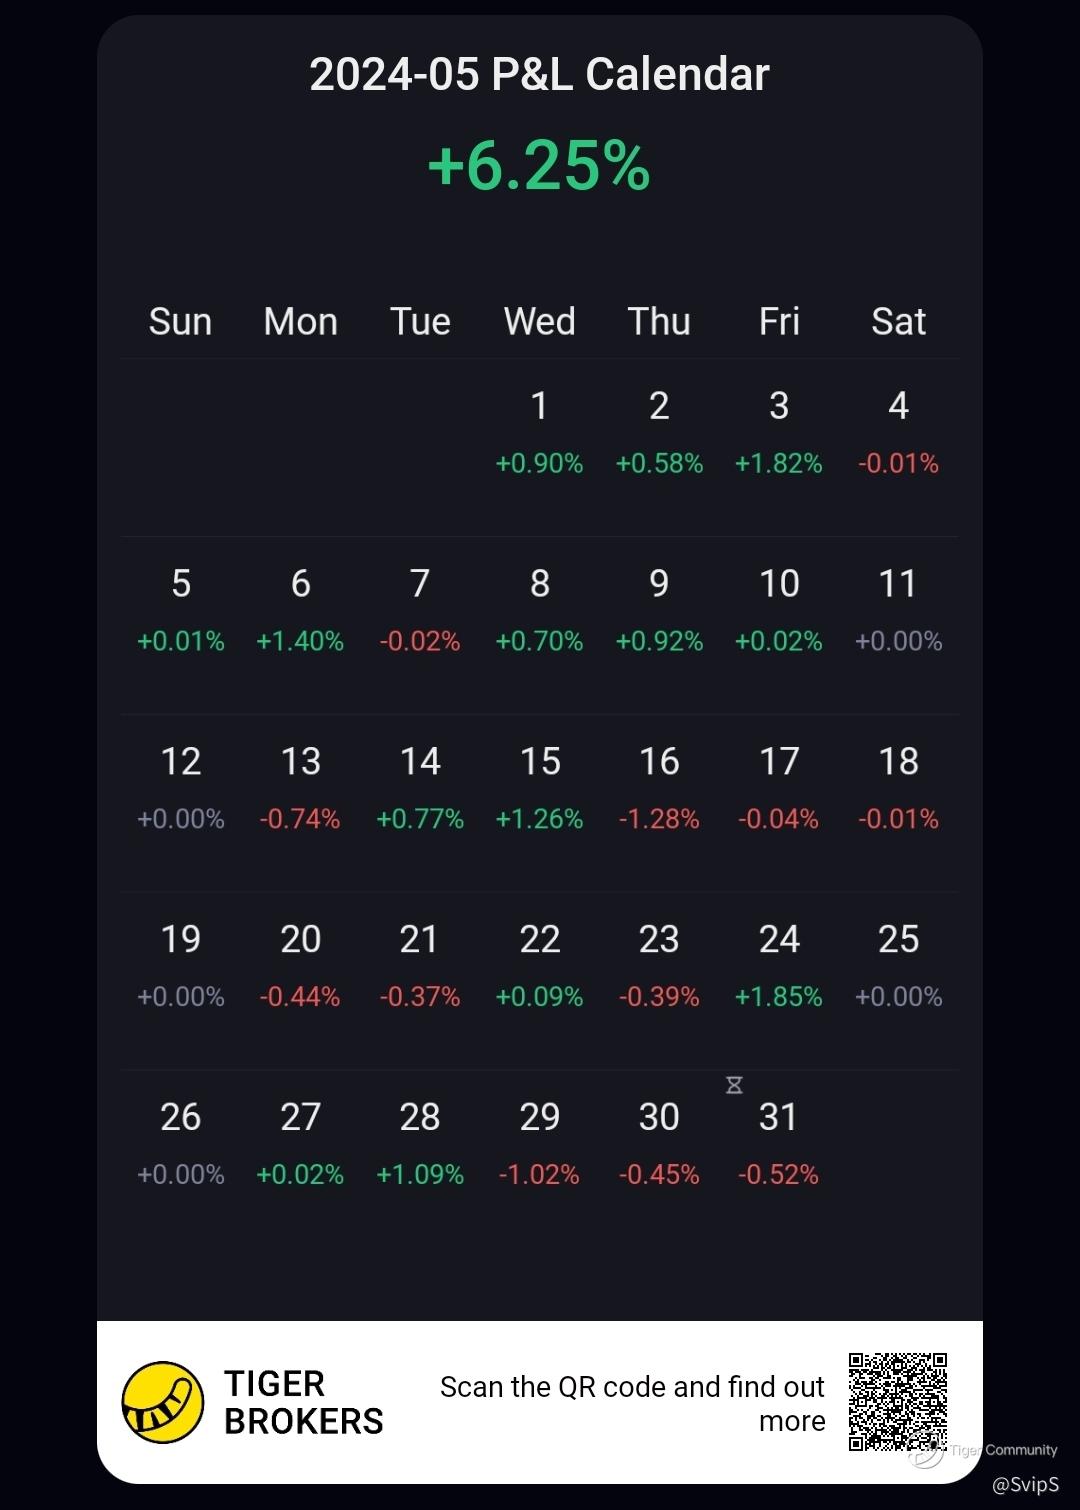Click the QR code image

point(897,1401)
